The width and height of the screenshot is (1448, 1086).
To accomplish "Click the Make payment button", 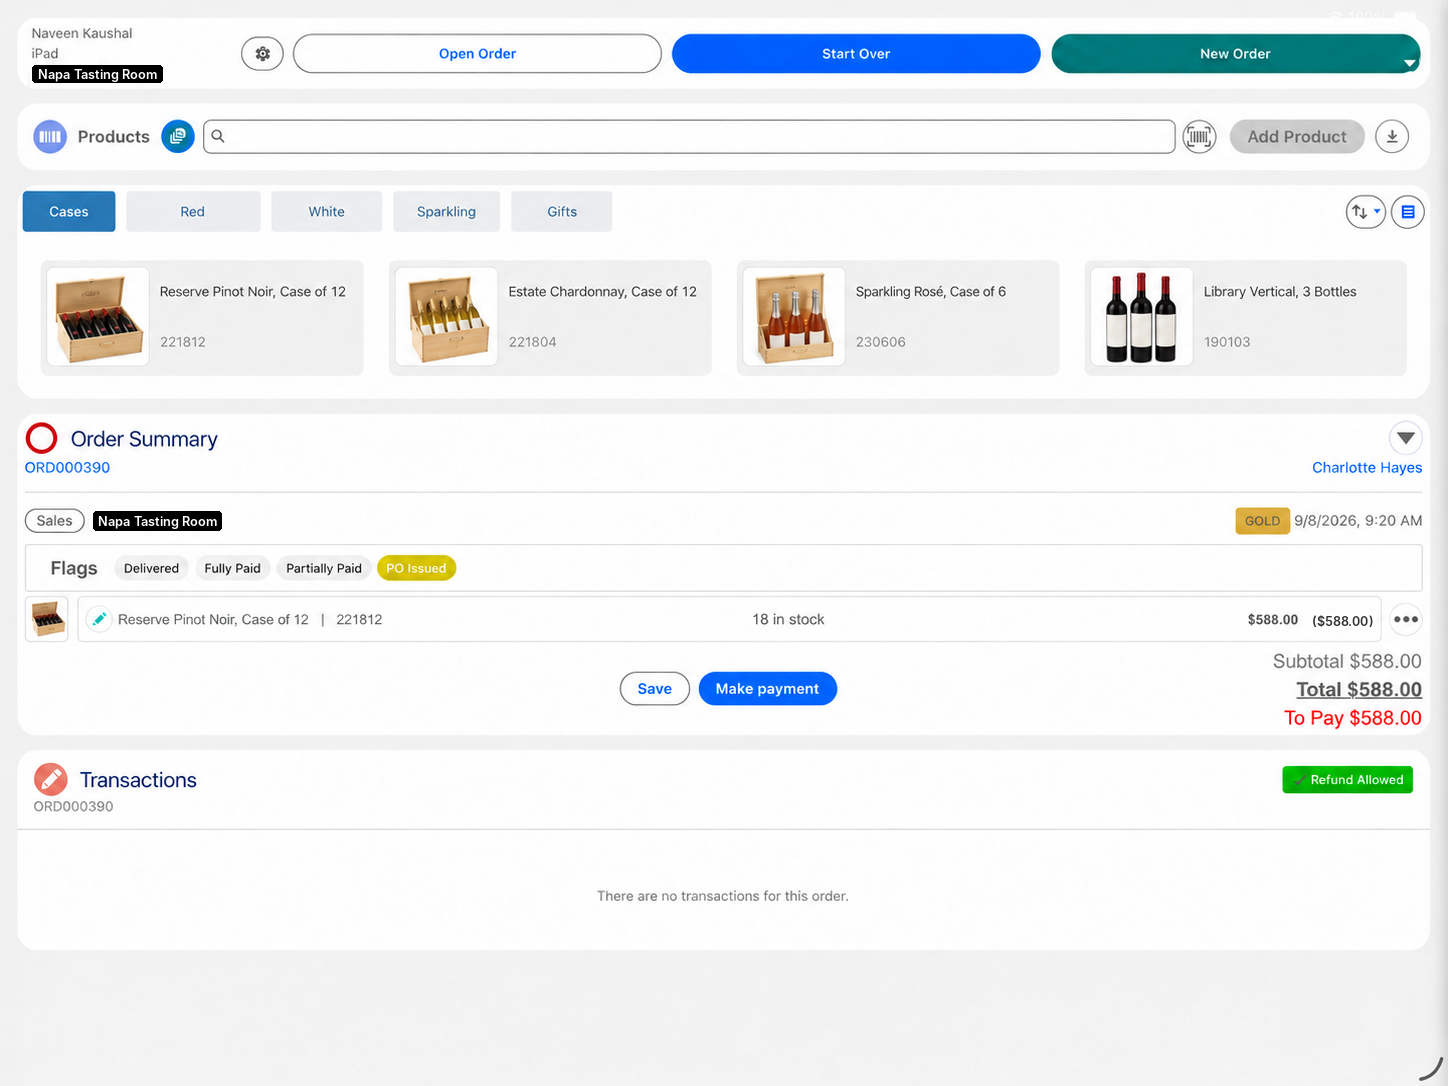I will pos(767,689).
